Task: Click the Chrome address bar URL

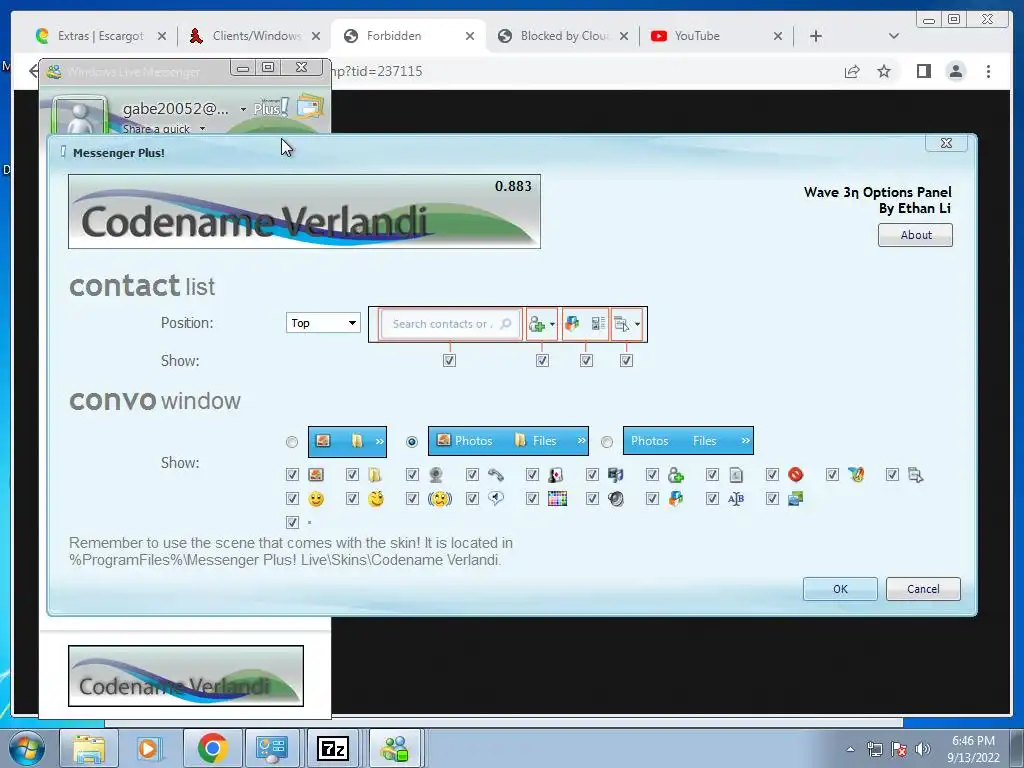Action: pos(377,71)
